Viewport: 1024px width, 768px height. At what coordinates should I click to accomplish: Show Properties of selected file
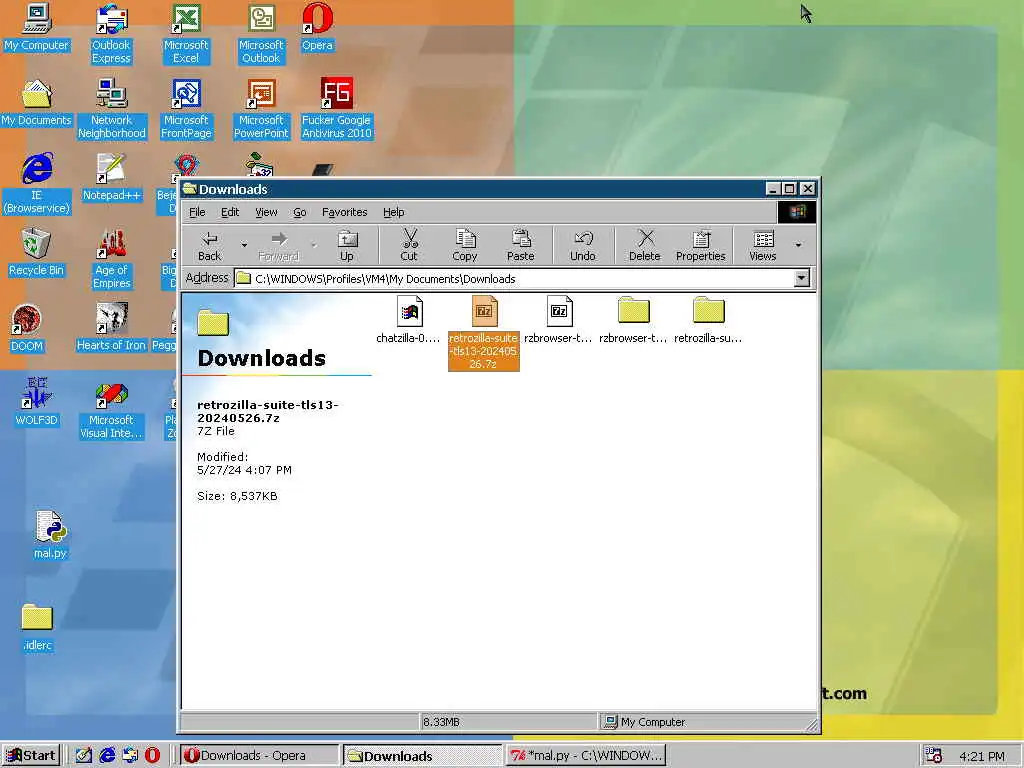[701, 246]
